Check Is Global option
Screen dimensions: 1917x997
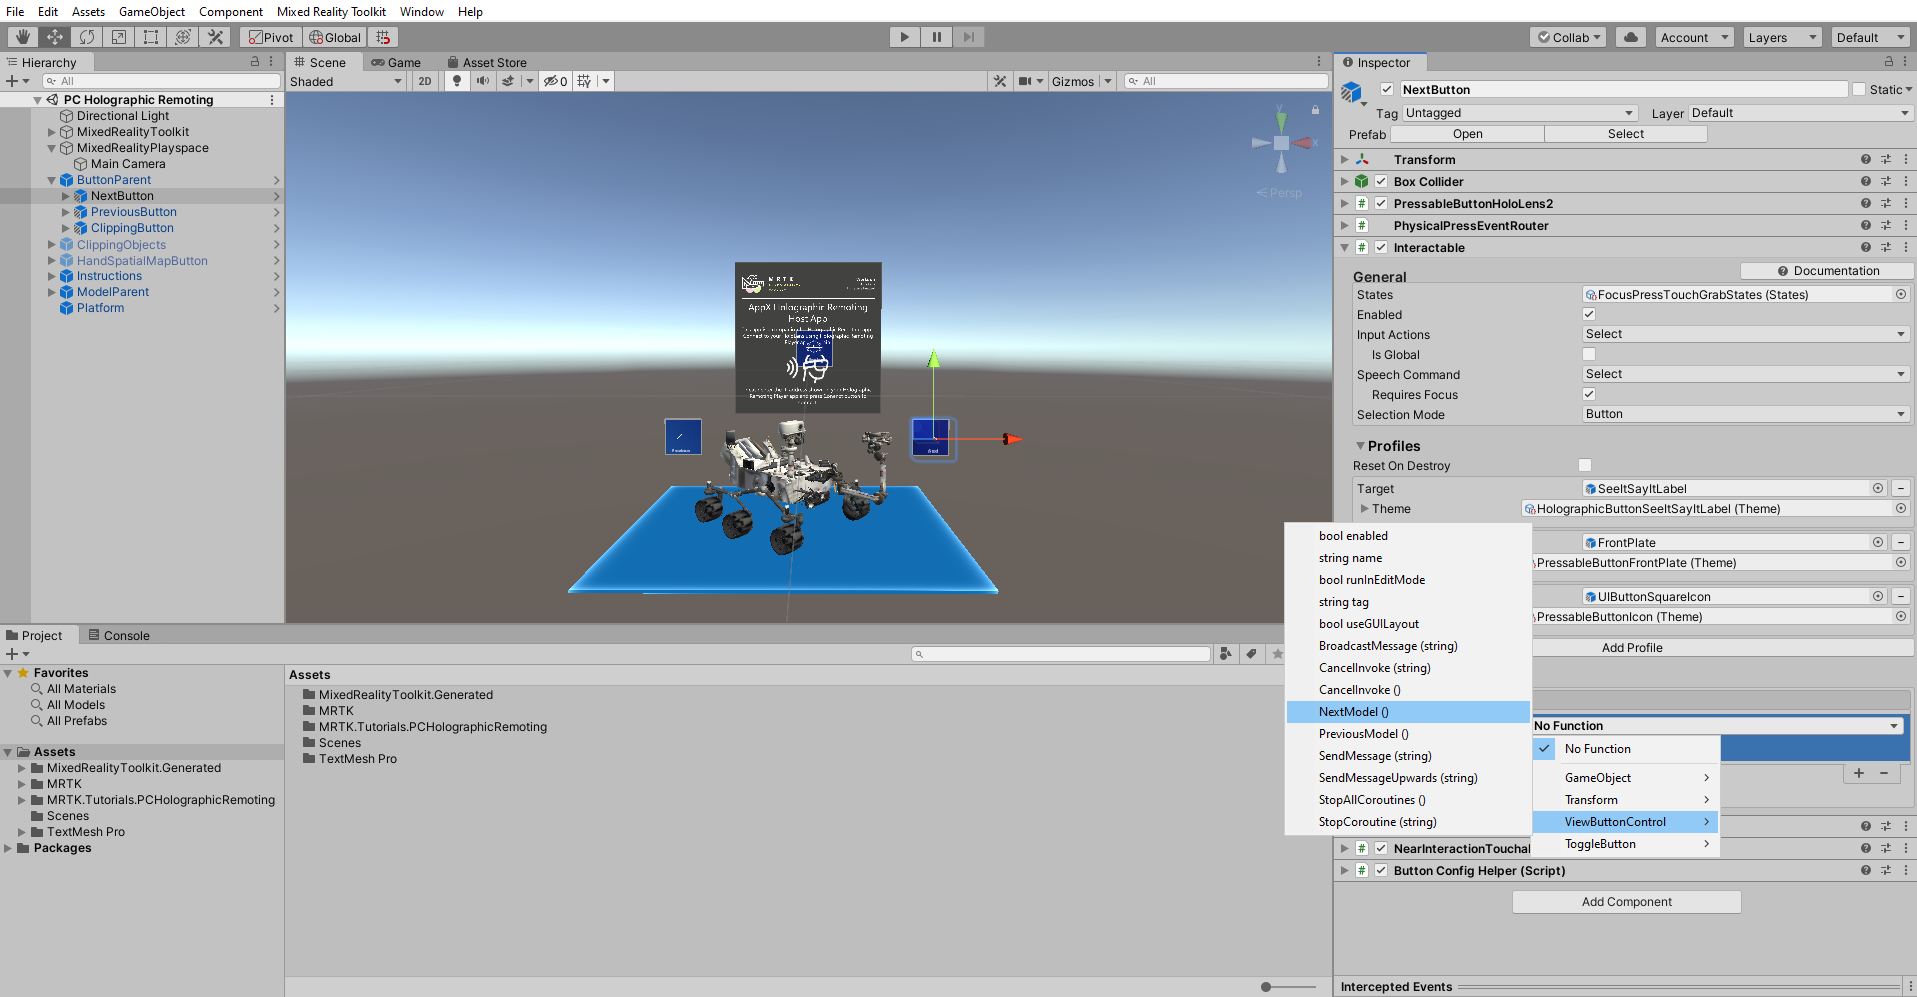click(x=1589, y=354)
